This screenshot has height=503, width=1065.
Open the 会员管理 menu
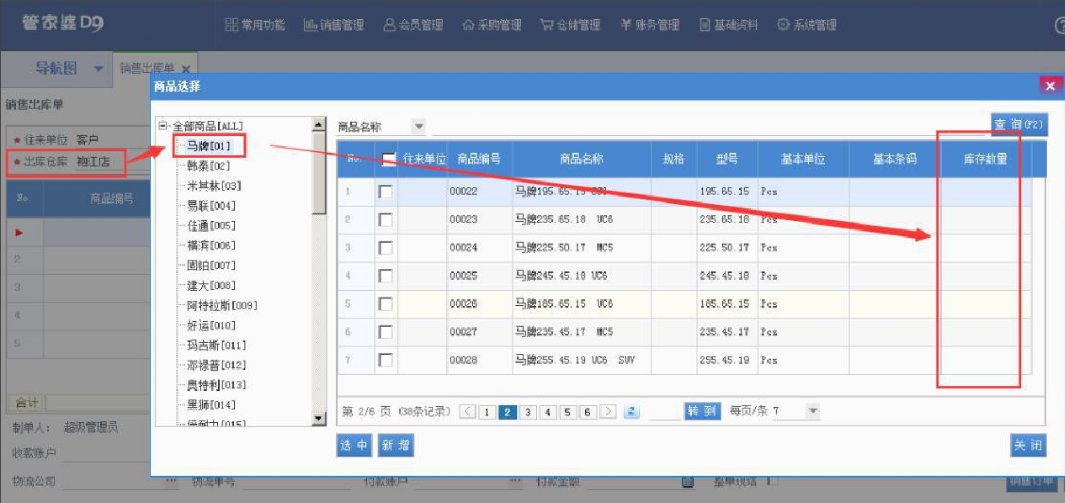click(413, 25)
